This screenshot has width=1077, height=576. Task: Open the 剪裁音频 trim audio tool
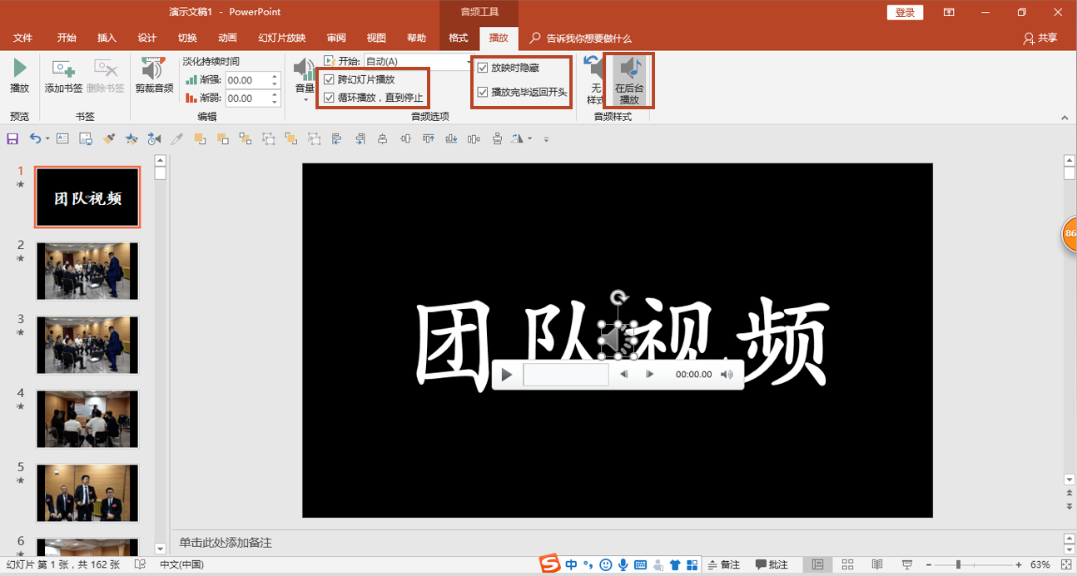click(153, 74)
